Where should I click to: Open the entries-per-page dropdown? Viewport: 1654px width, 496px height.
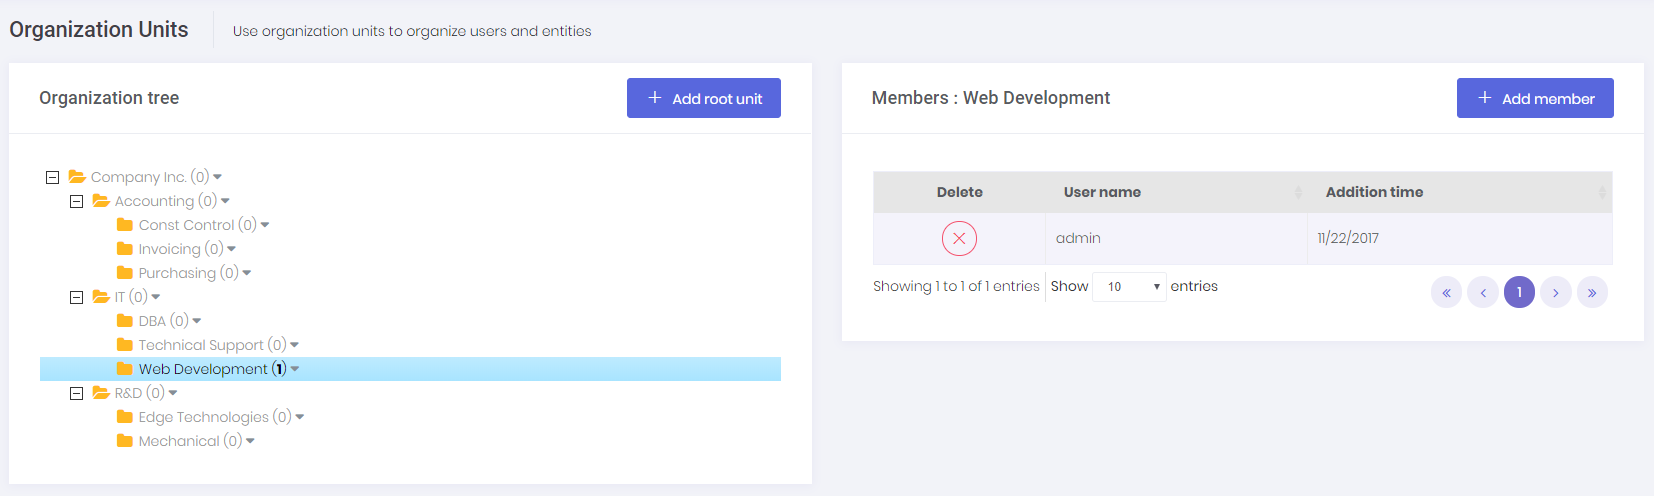pyautogui.click(x=1129, y=287)
